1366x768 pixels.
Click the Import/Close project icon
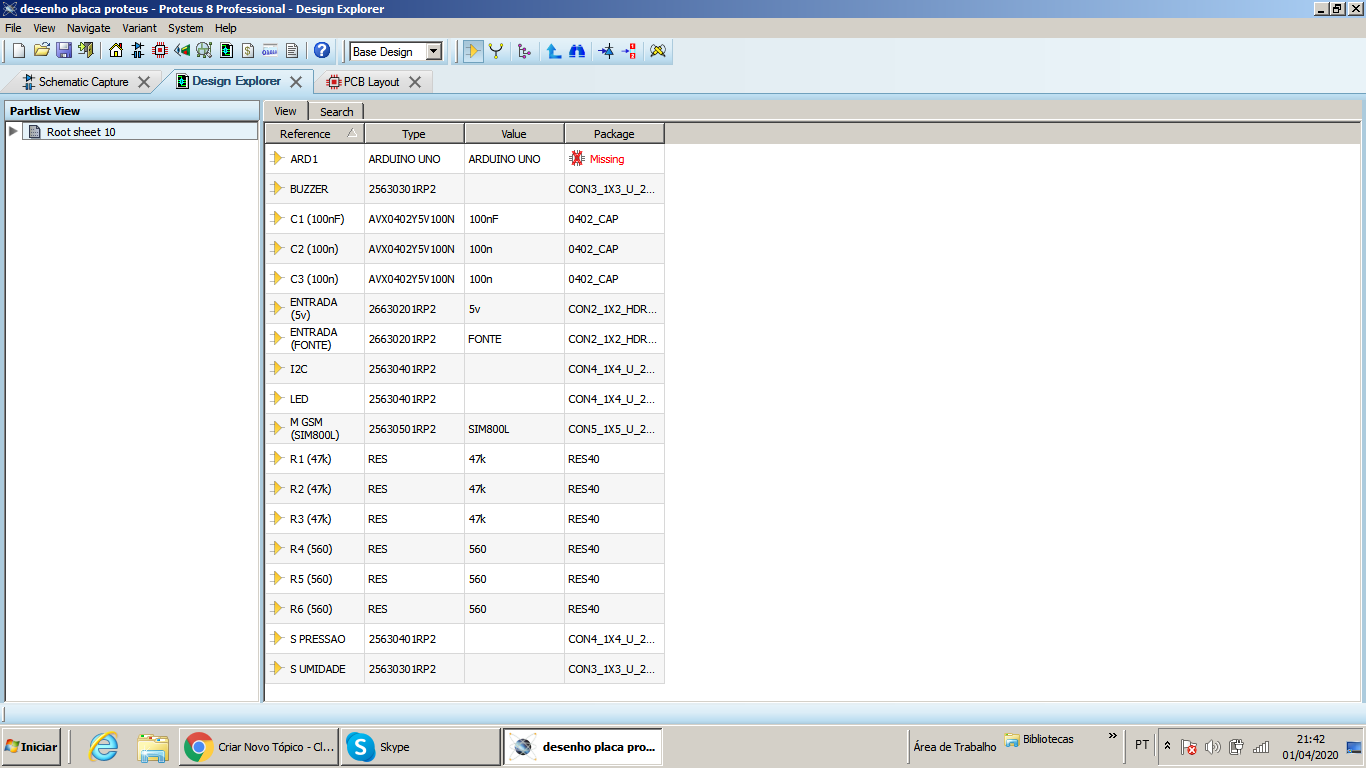click(85, 51)
